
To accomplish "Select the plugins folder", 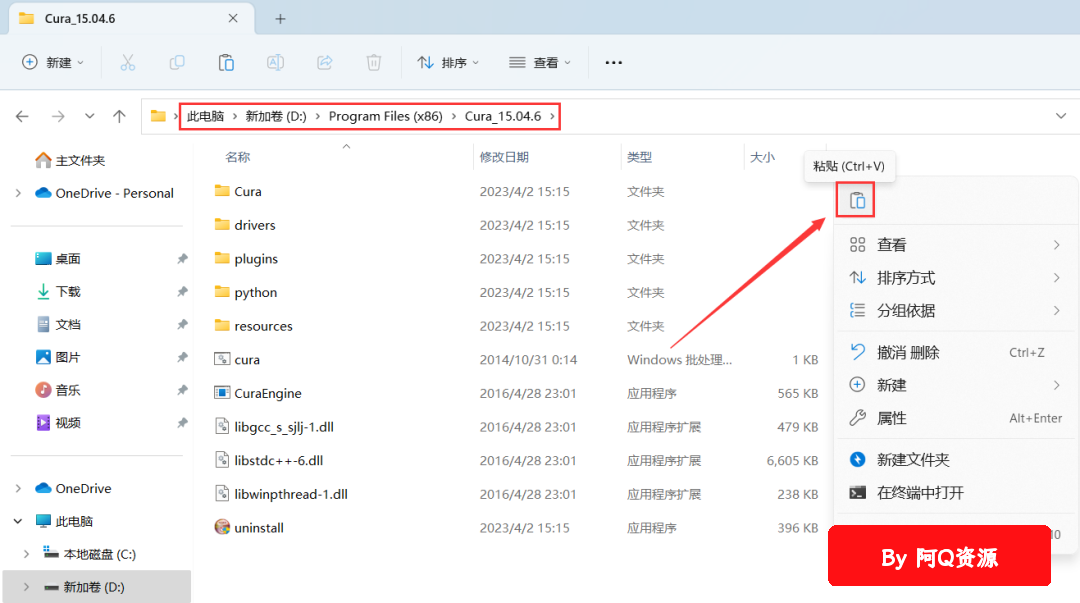I will pos(246,259).
